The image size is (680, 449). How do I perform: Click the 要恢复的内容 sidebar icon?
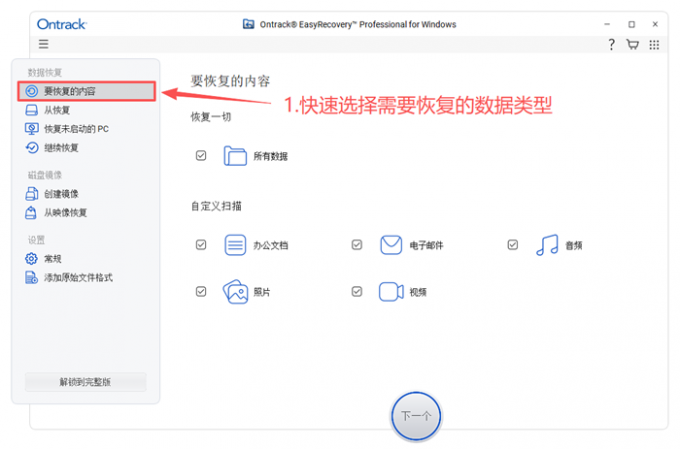pos(32,91)
